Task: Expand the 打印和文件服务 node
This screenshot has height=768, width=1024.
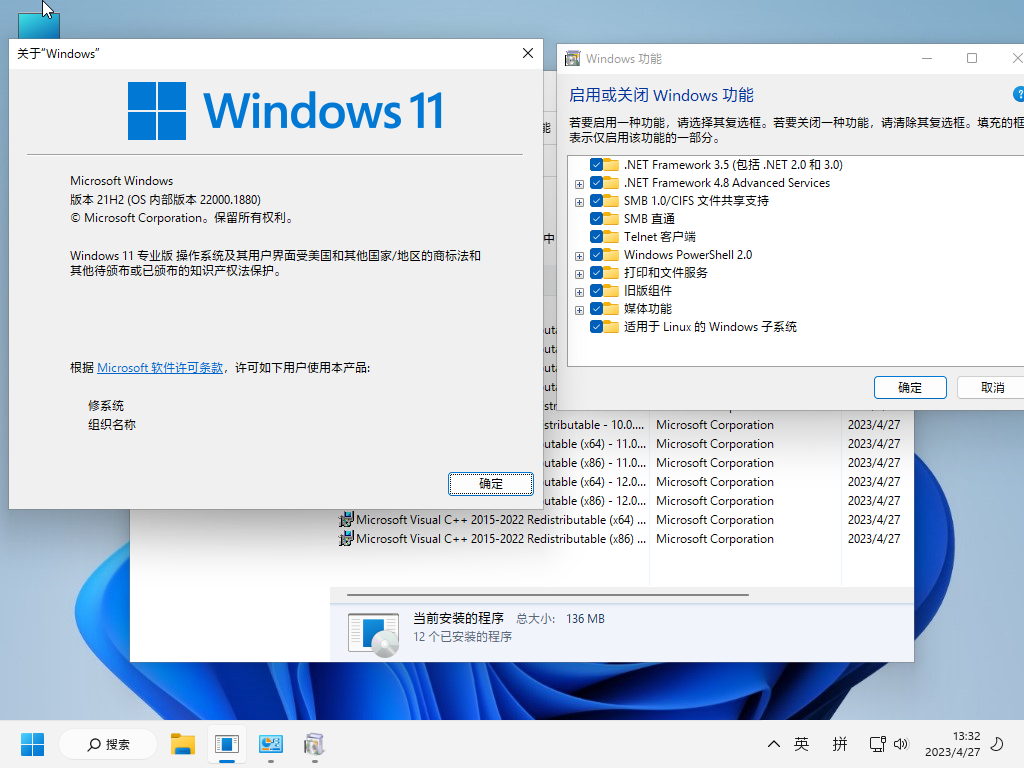Action: point(579,274)
